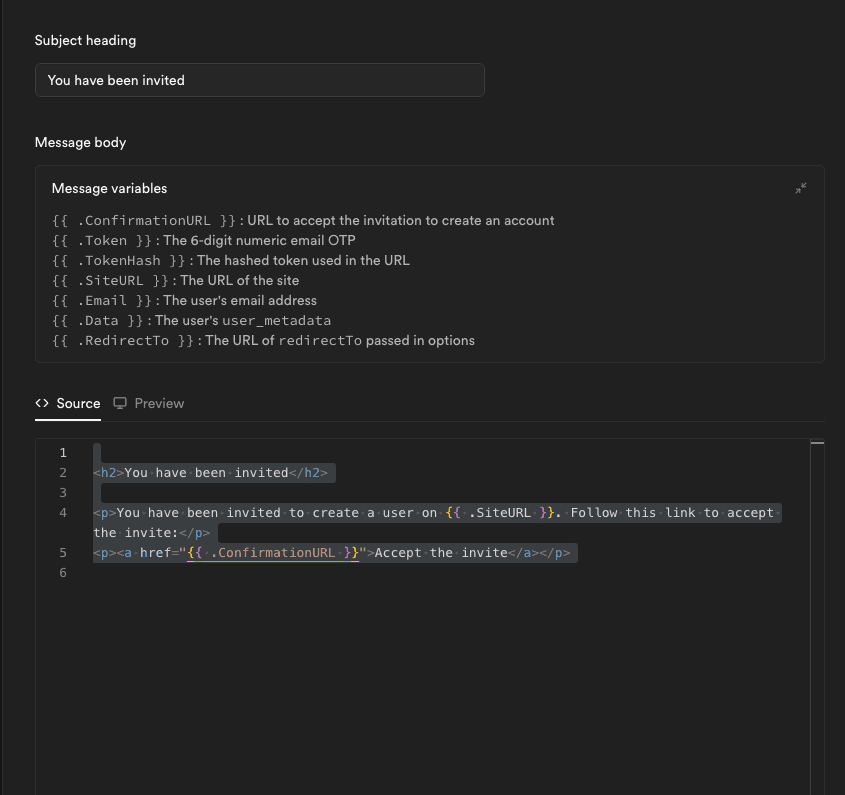This screenshot has height=795, width=845.
Task: Click the .ConfirmationURL placeholder in editor line 5
Action: [273, 552]
